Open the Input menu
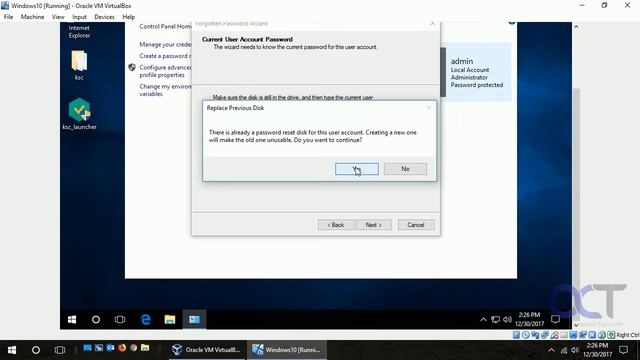The width and height of the screenshot is (640, 360). click(79, 17)
